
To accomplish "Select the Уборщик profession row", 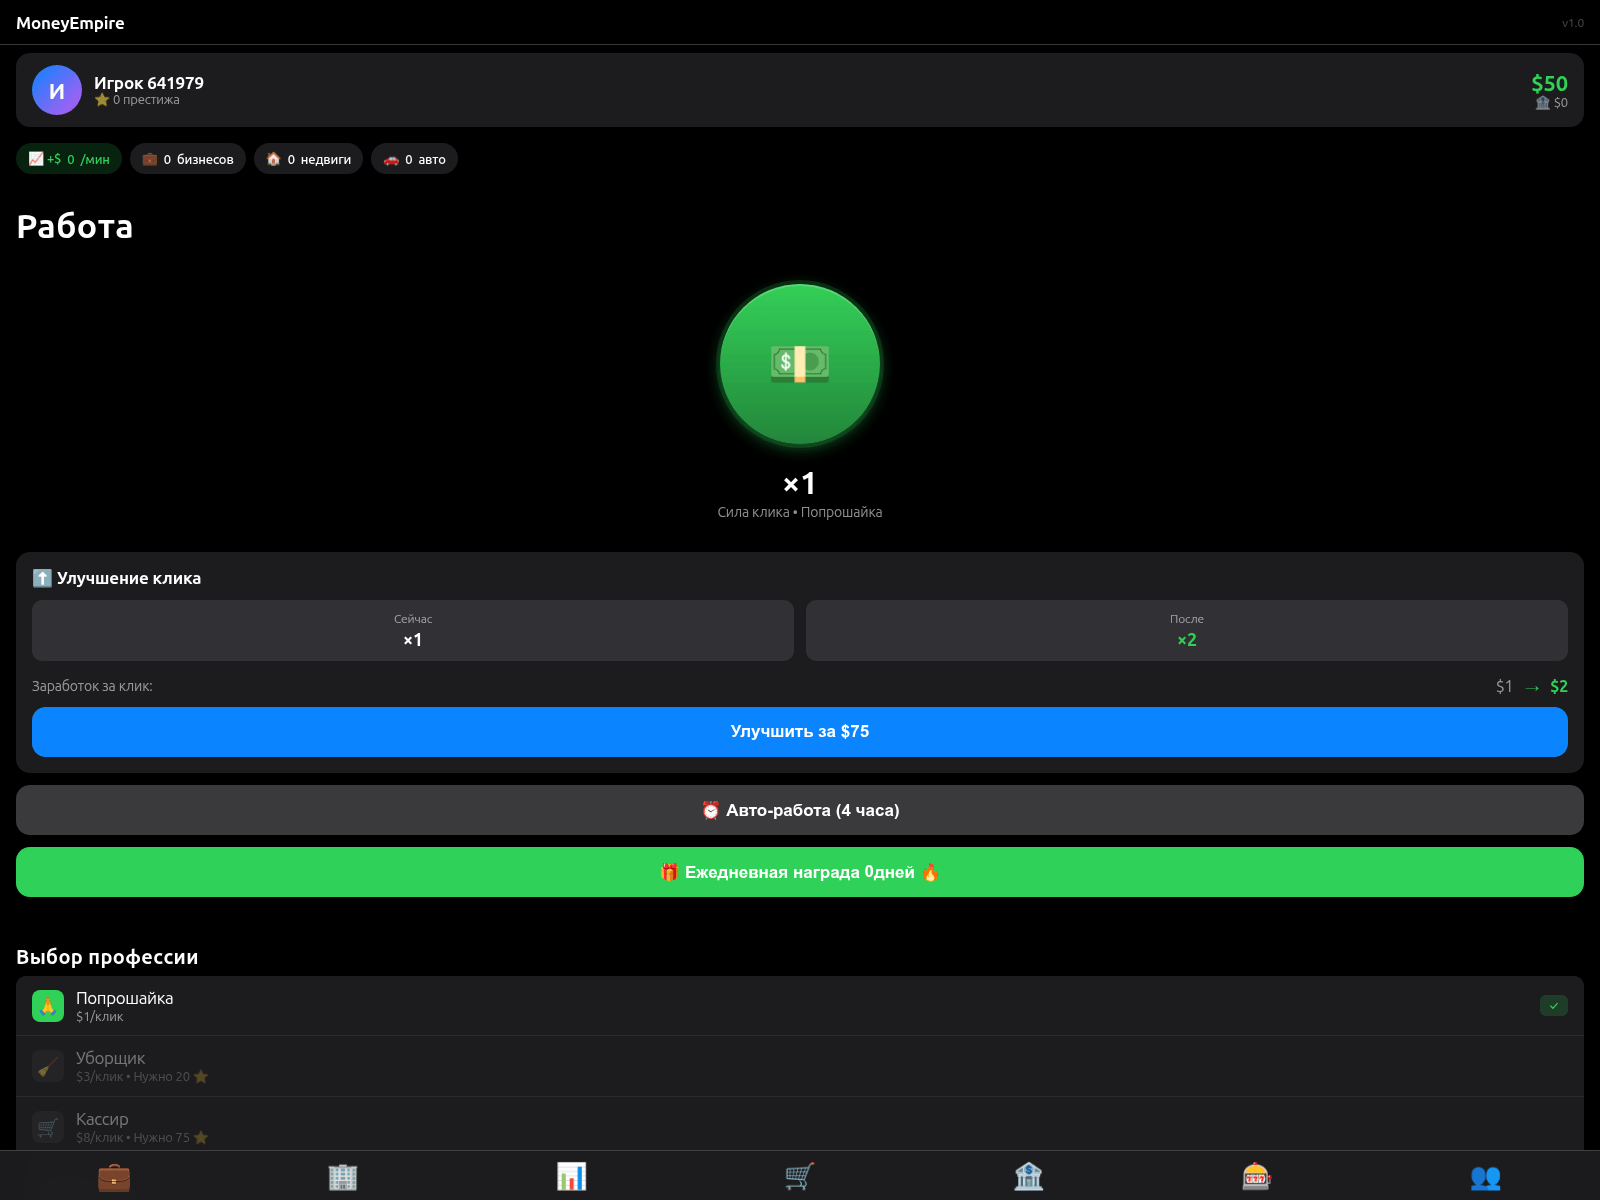I will 800,1066.
